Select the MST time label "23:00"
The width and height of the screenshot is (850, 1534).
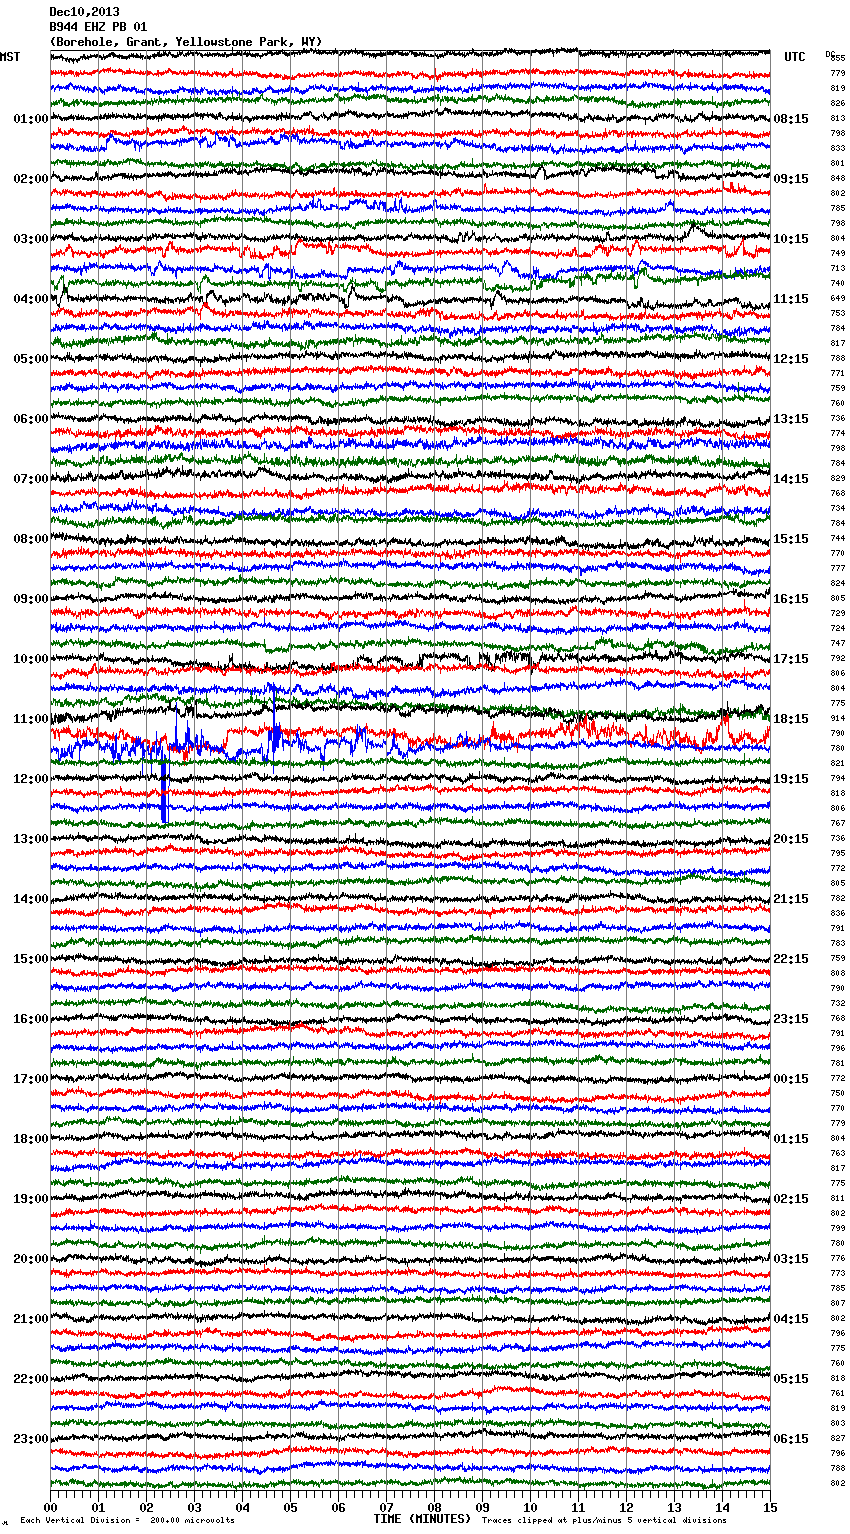31,1439
